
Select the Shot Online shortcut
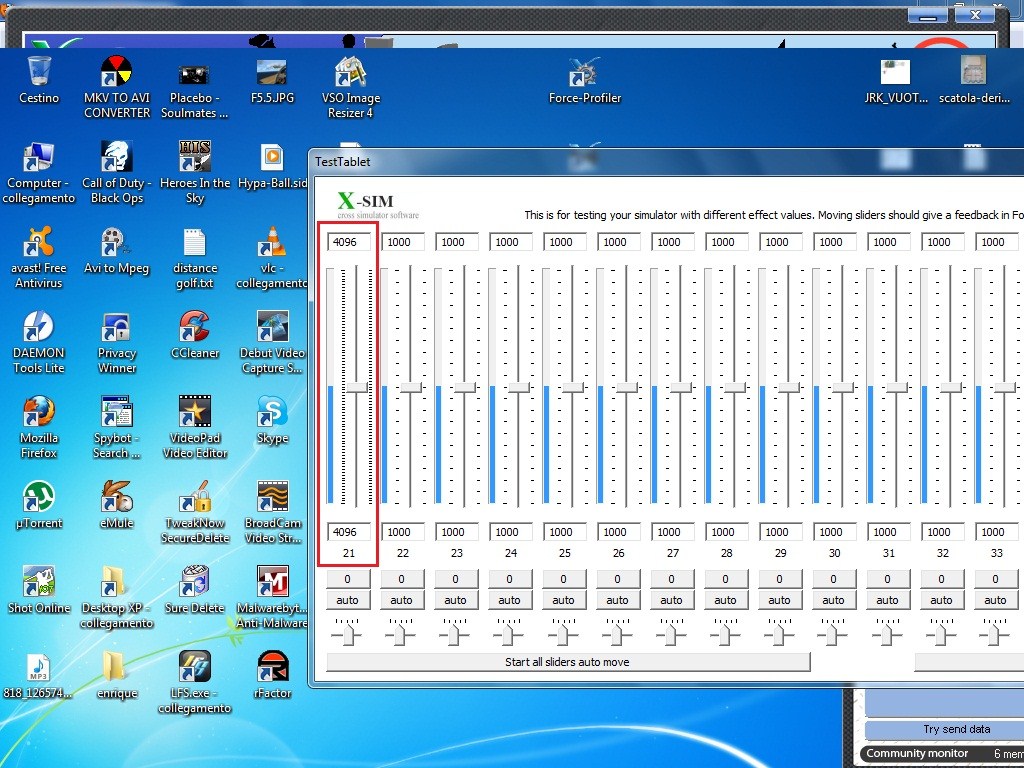click(x=39, y=582)
